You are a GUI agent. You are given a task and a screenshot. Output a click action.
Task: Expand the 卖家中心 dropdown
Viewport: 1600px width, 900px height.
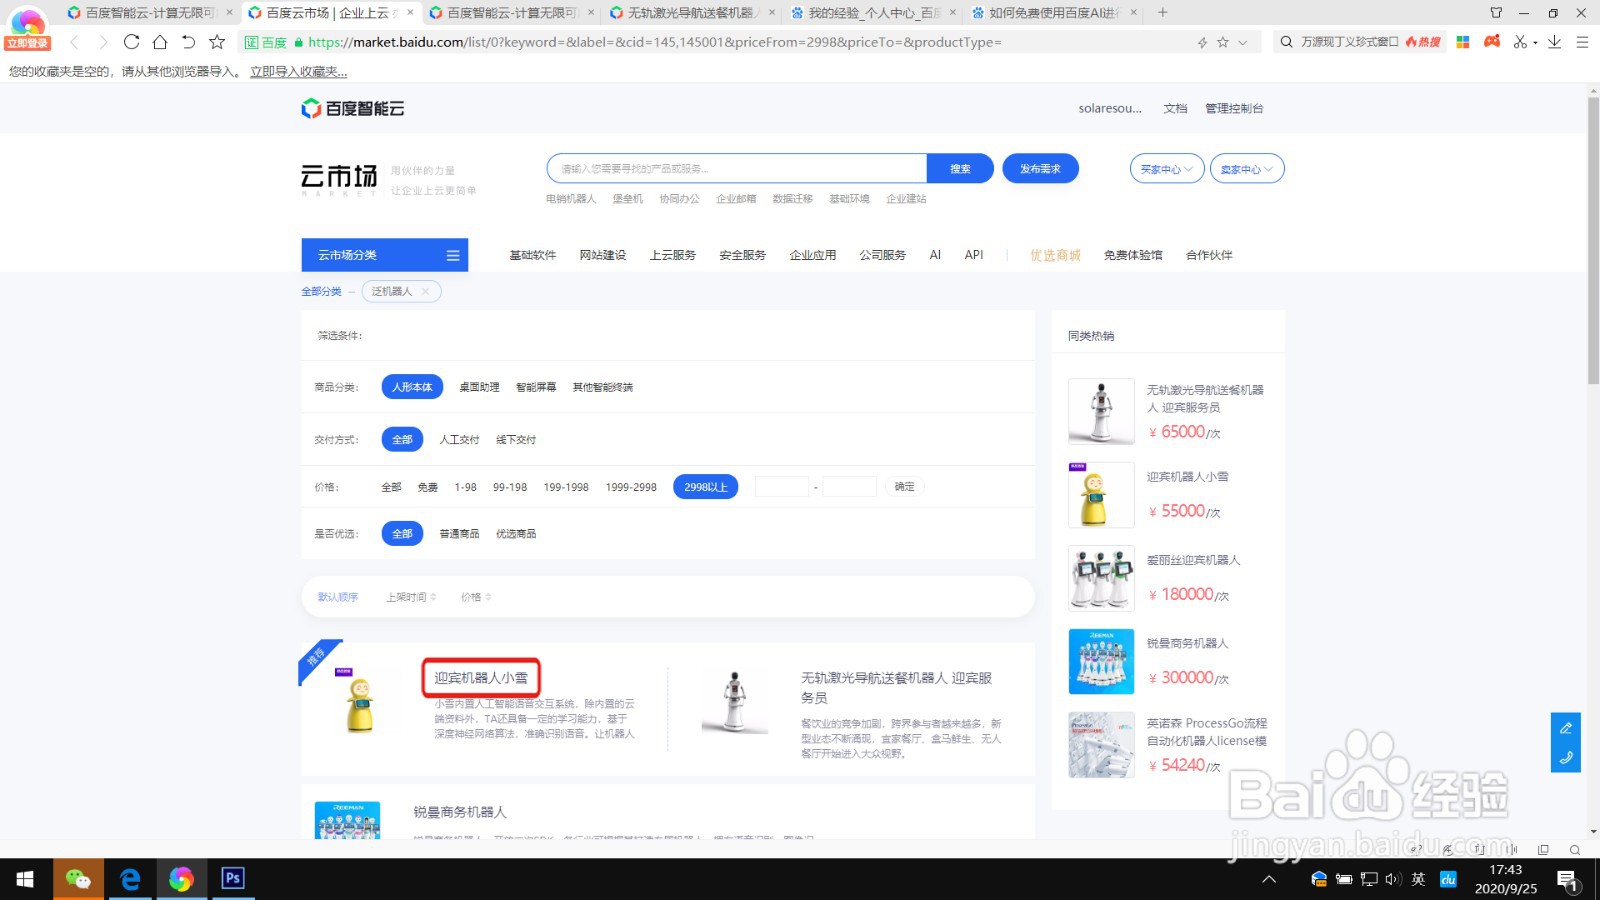coord(1247,169)
